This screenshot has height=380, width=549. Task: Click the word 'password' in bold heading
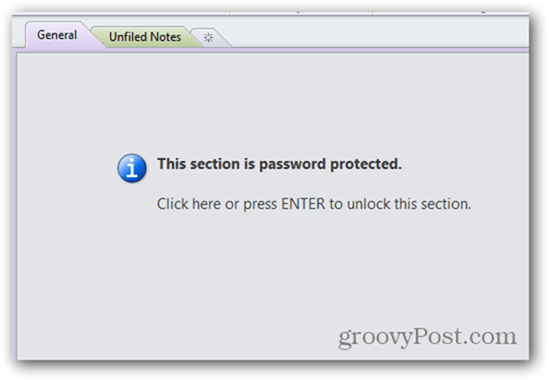[292, 164]
